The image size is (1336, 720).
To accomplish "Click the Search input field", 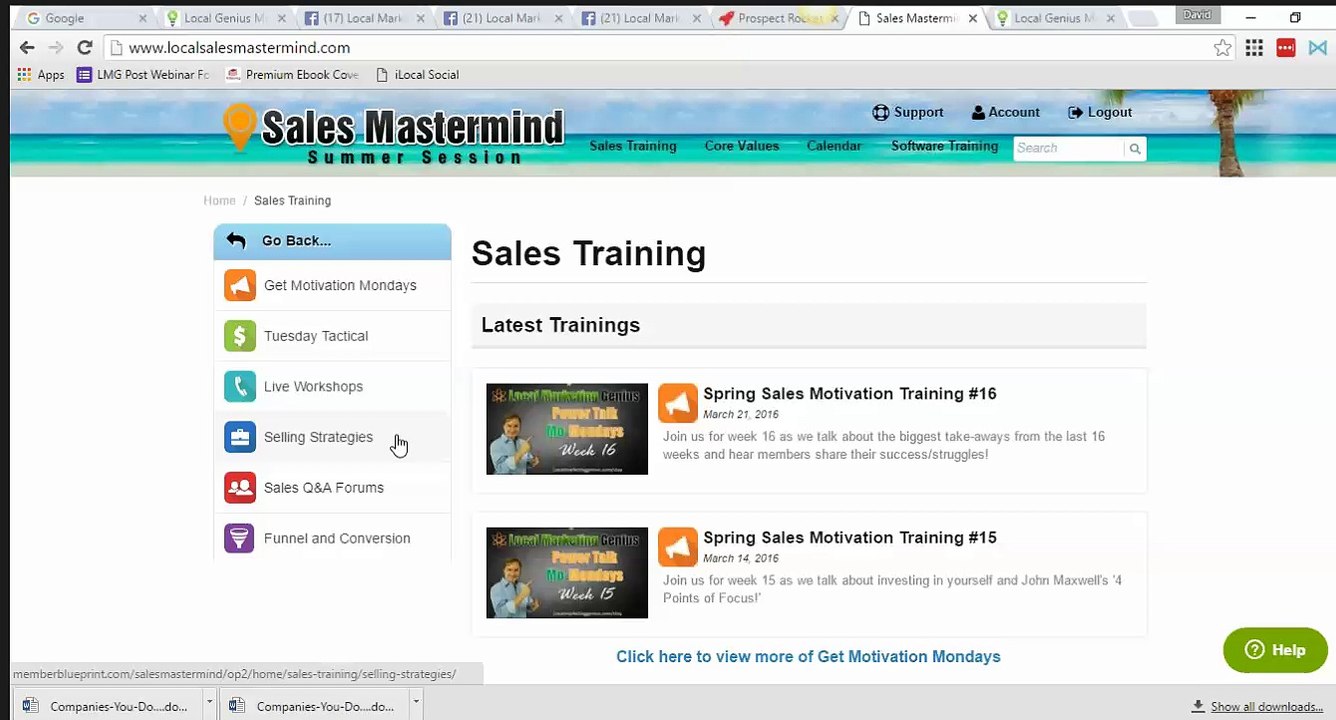I will point(1069,148).
